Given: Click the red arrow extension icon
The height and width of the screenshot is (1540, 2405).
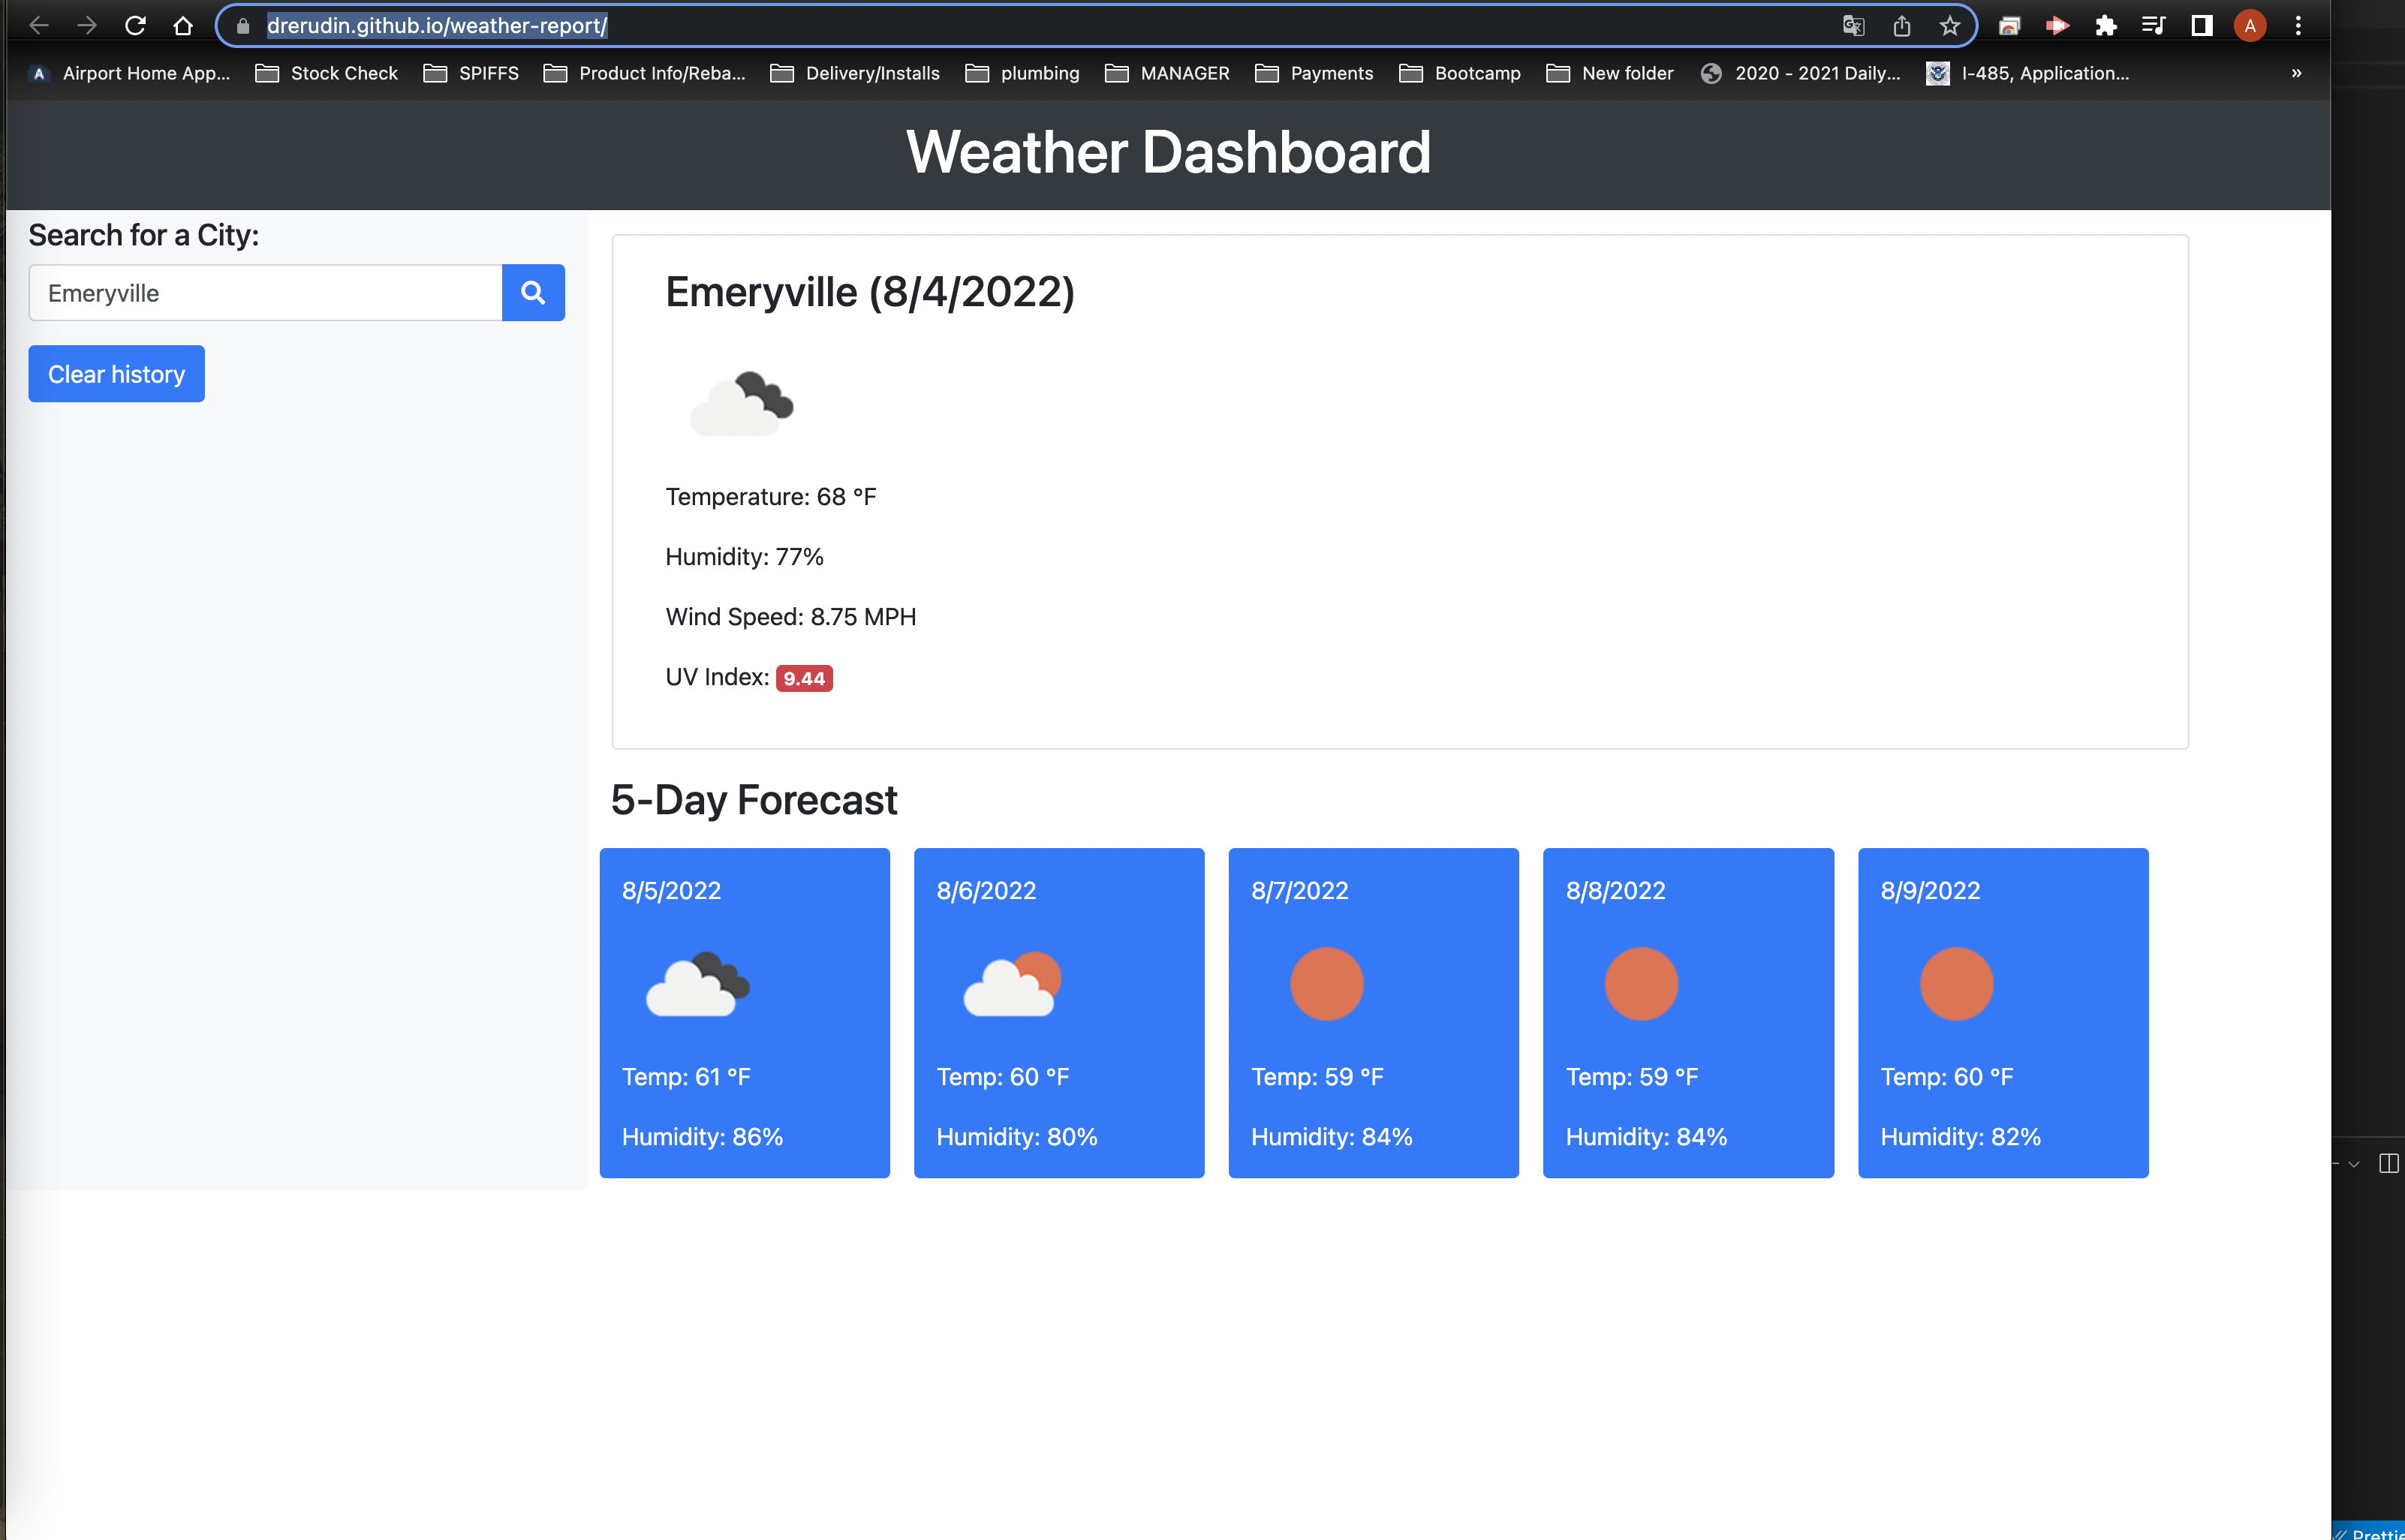Looking at the screenshot, I should tap(2058, 26).
